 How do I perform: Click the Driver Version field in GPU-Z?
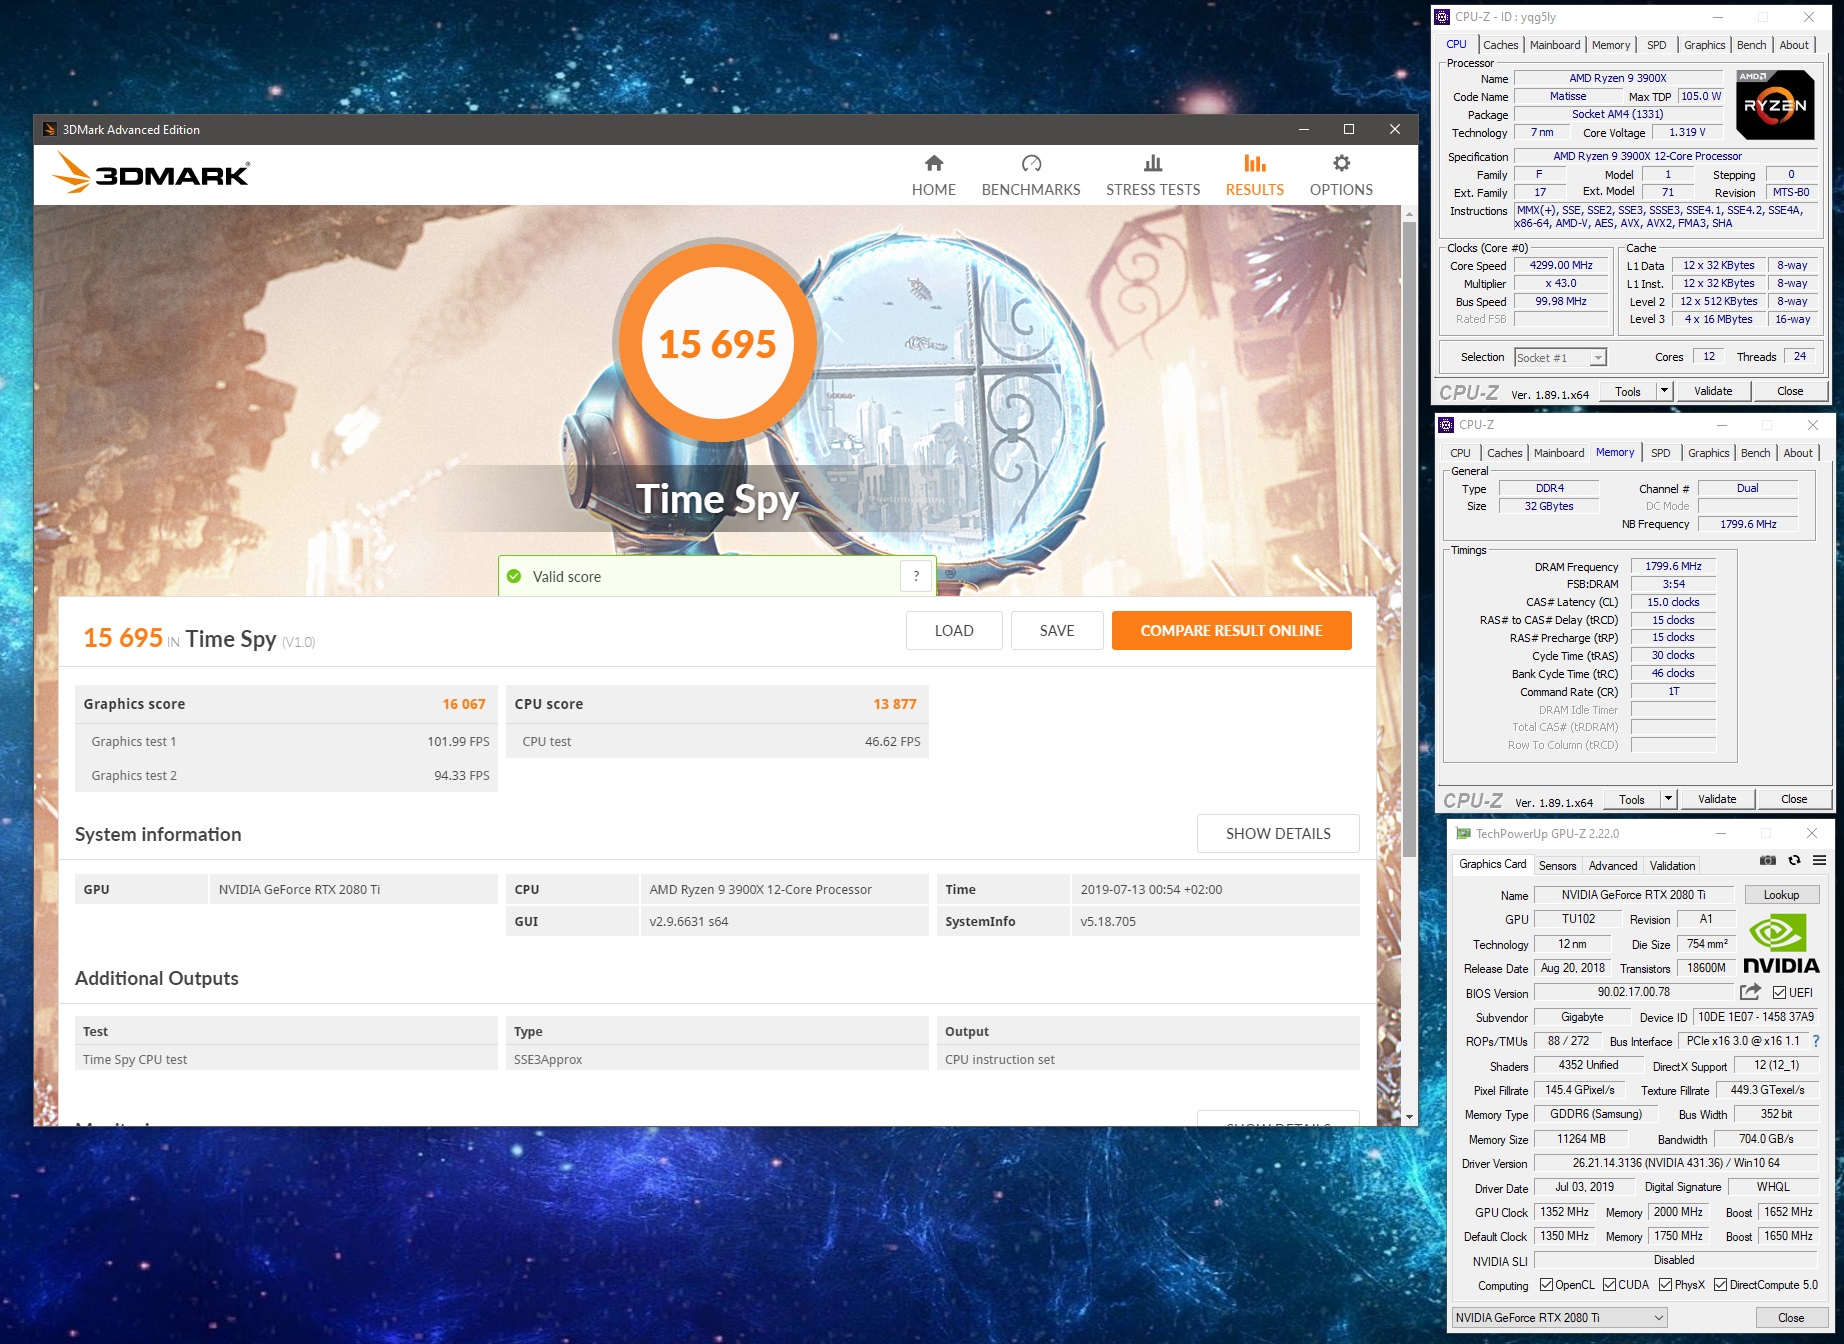[x=1676, y=1163]
